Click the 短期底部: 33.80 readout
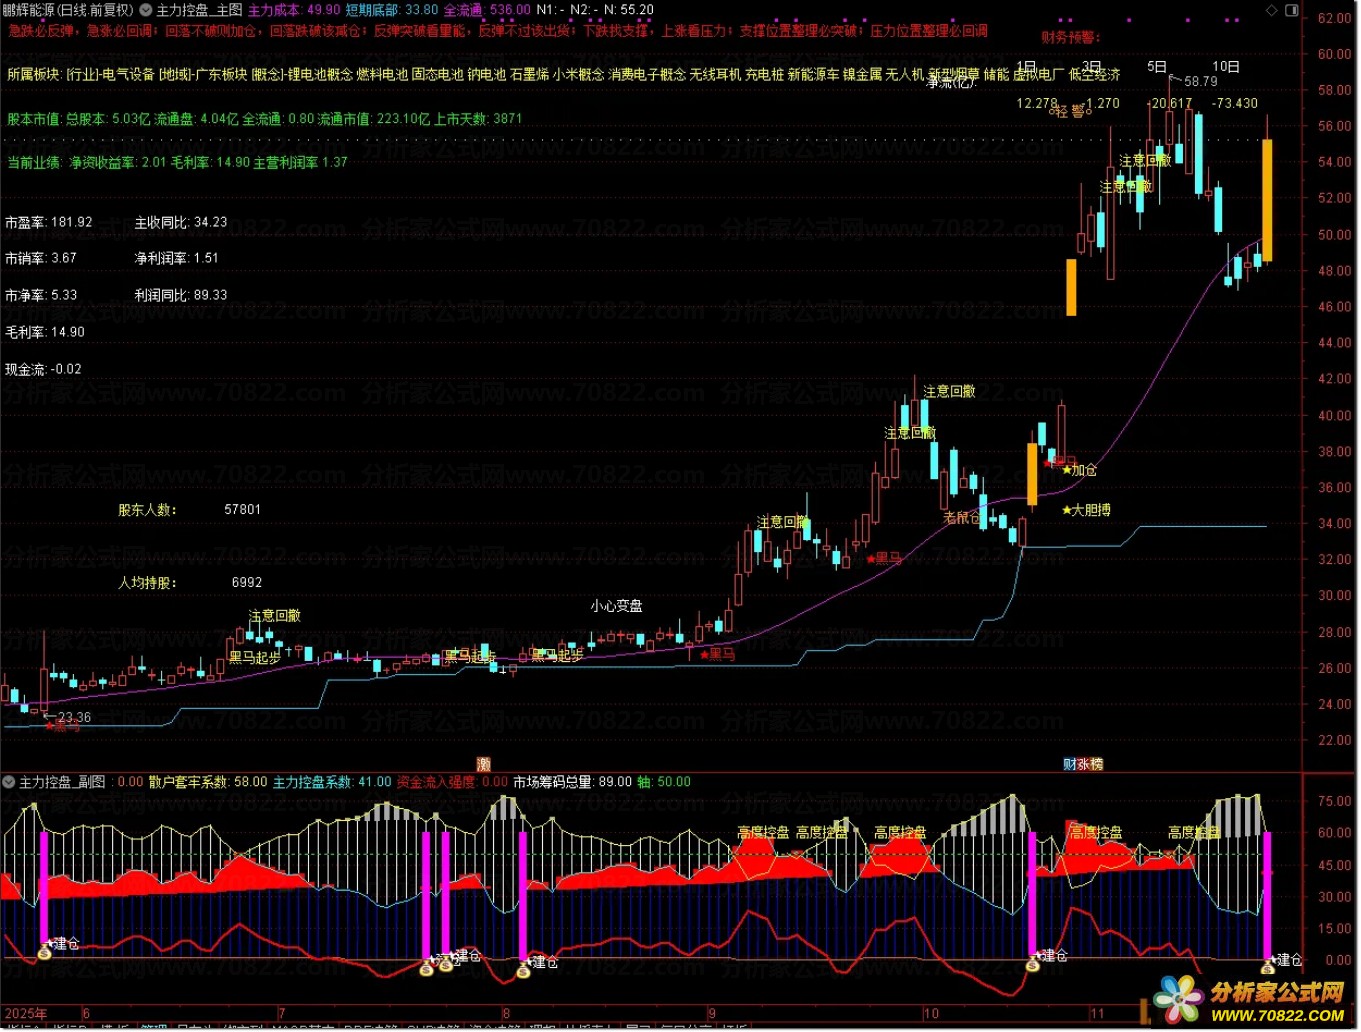This screenshot has width=1361, height=1032. [x=392, y=10]
